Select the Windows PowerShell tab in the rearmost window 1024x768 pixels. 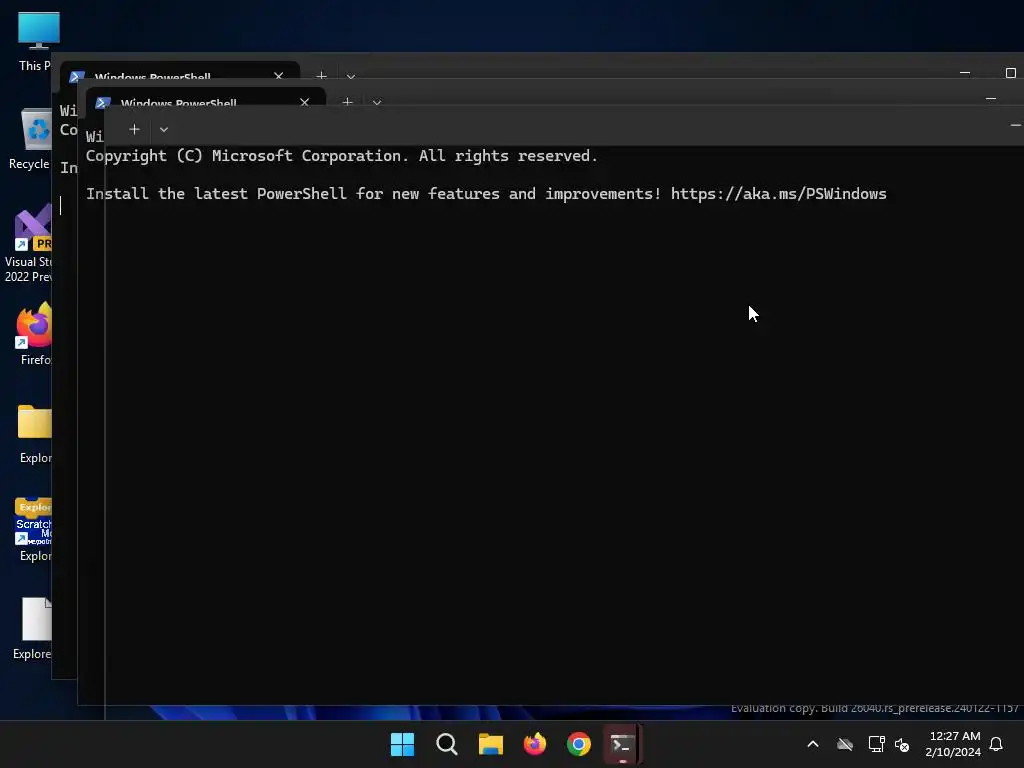pos(180,72)
